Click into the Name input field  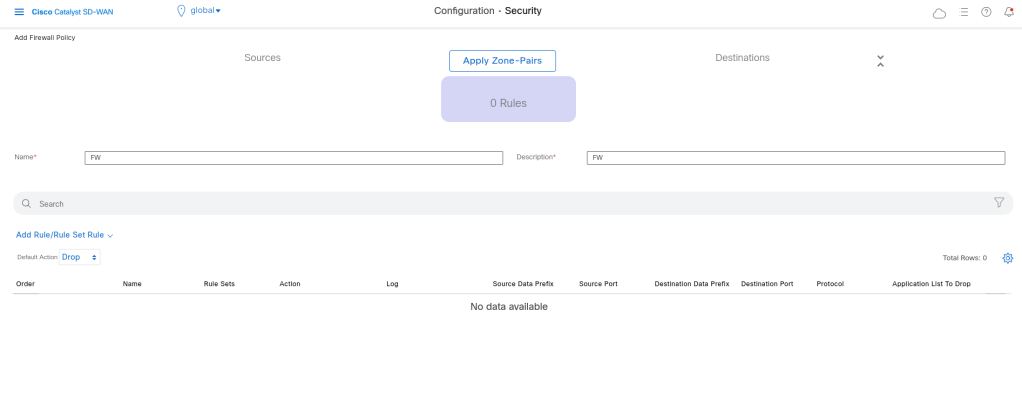(295, 158)
